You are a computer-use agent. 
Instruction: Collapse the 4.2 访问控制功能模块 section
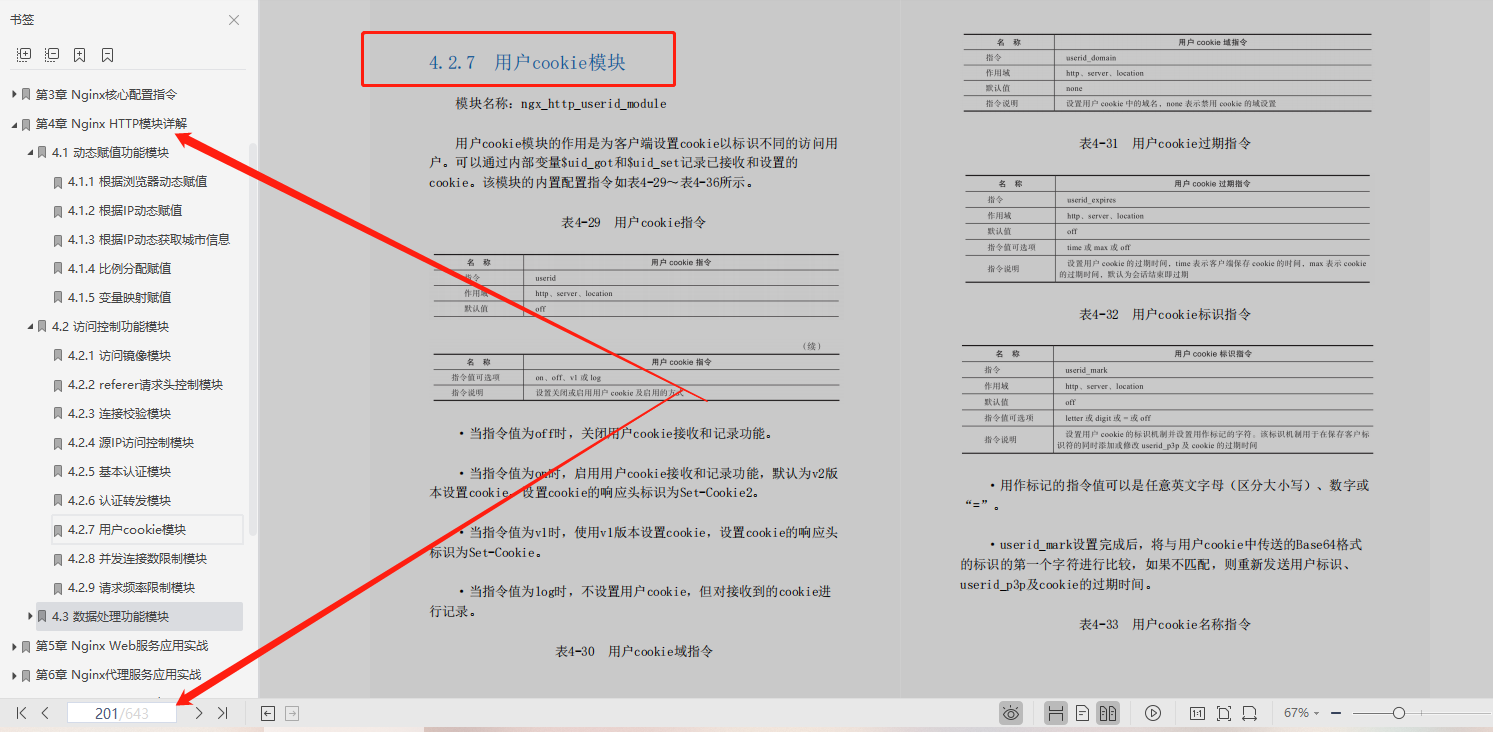click(30, 326)
